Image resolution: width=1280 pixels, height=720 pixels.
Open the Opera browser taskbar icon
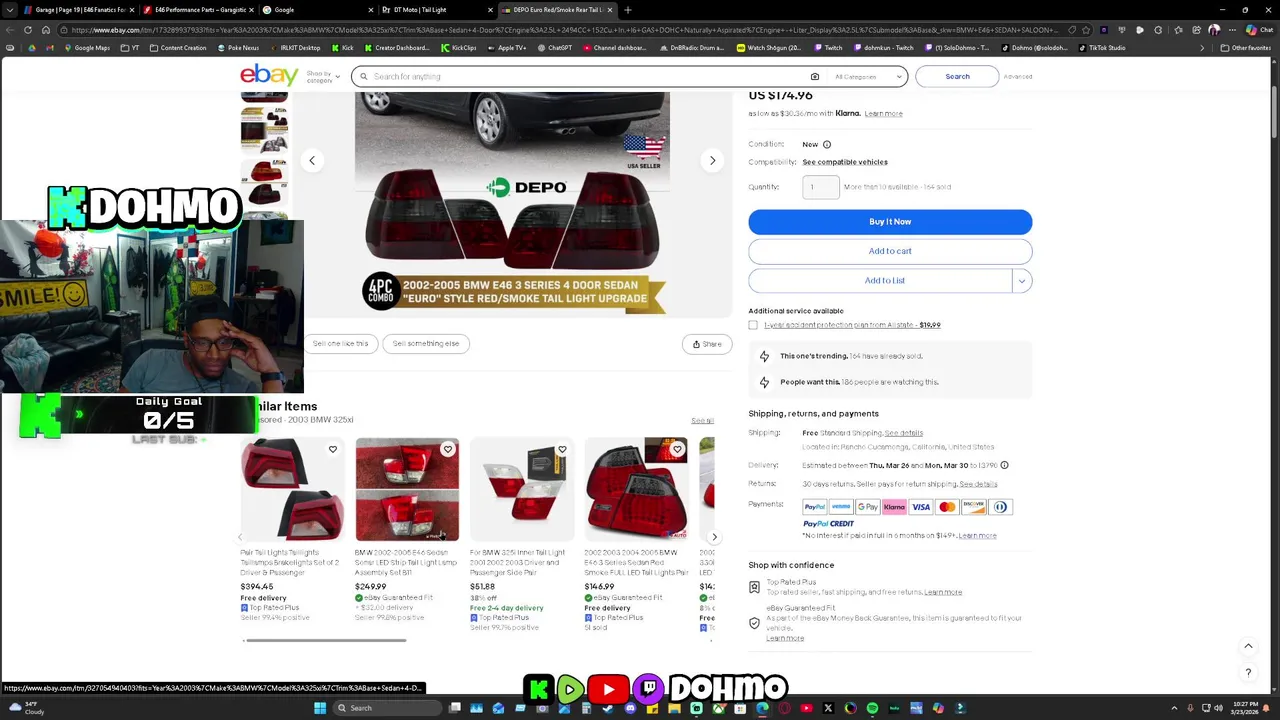click(x=784, y=708)
